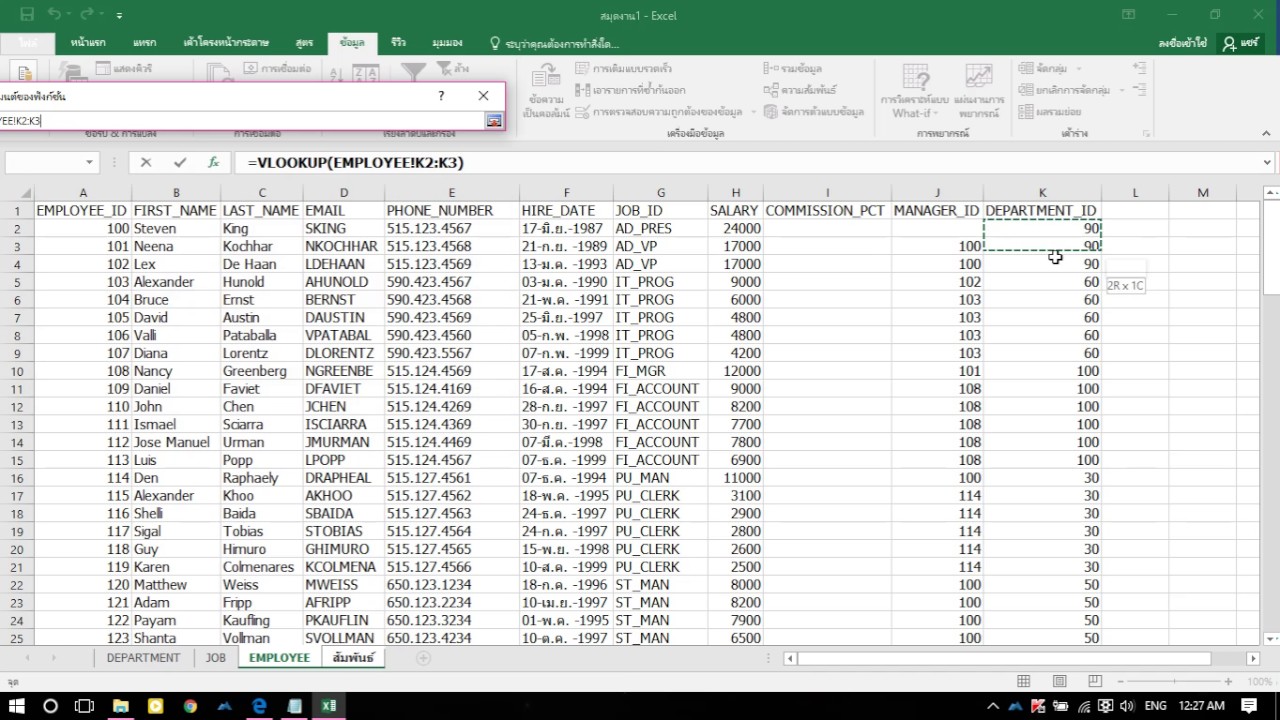Add a new sheet with plus button
Screen dimensions: 1280x720
point(423,658)
